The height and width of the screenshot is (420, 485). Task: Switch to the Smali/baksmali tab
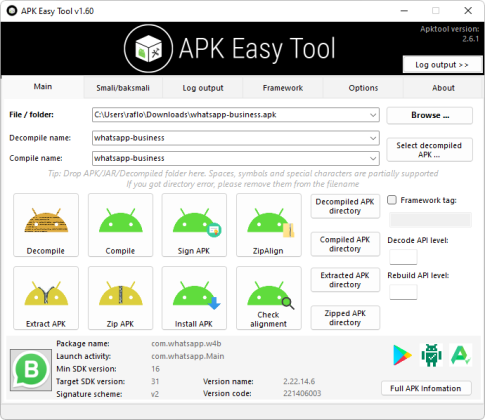(123, 88)
